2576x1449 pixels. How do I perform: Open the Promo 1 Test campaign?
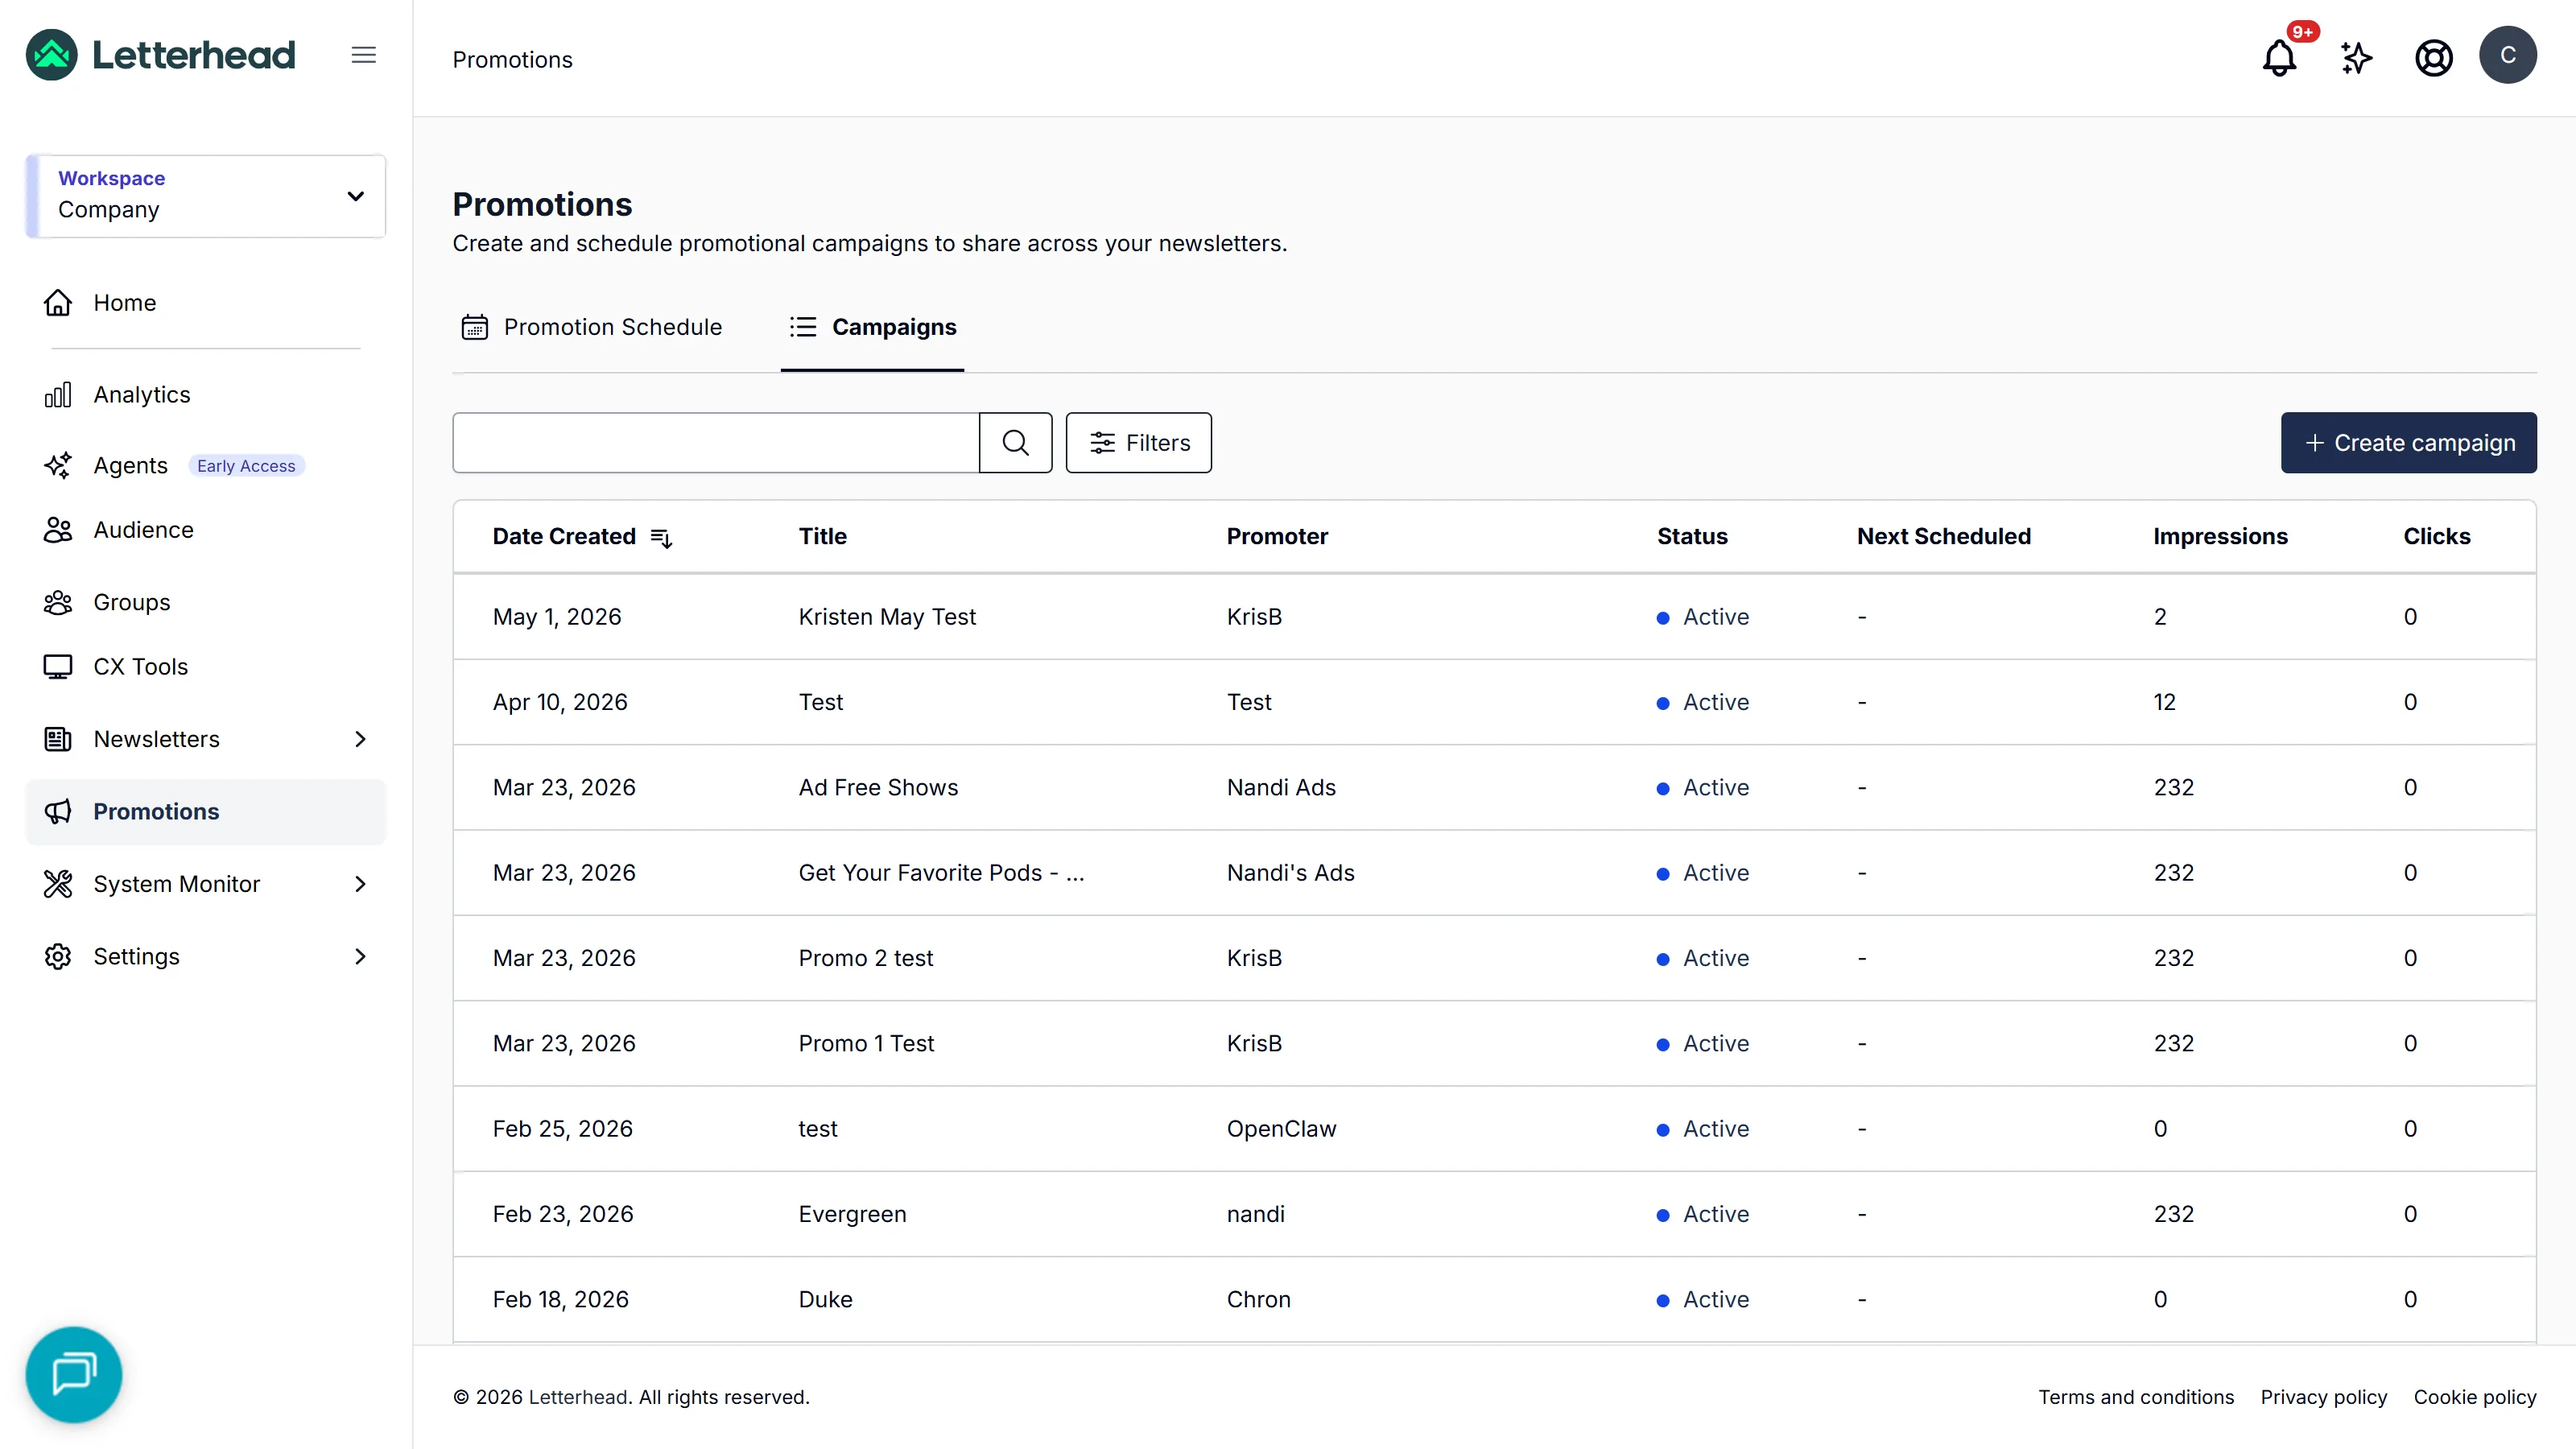pyautogui.click(x=866, y=1043)
